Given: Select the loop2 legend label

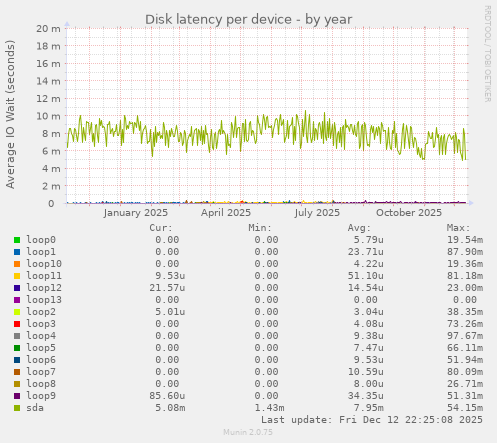Looking at the screenshot, I should pos(41,312).
